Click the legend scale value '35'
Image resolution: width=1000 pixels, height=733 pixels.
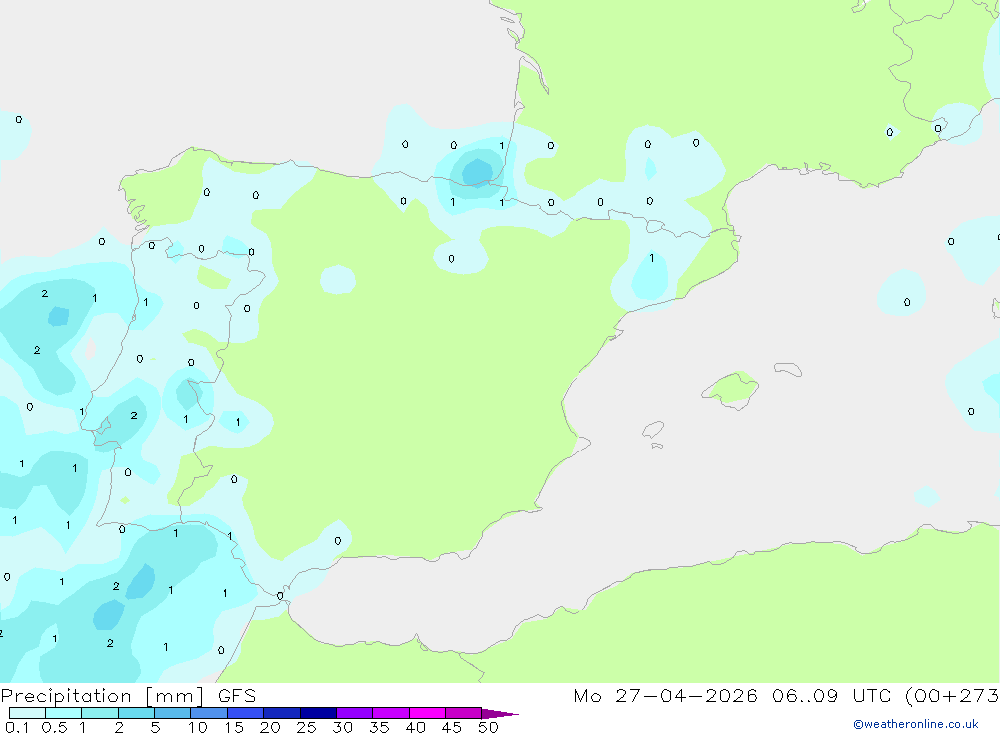[379, 727]
